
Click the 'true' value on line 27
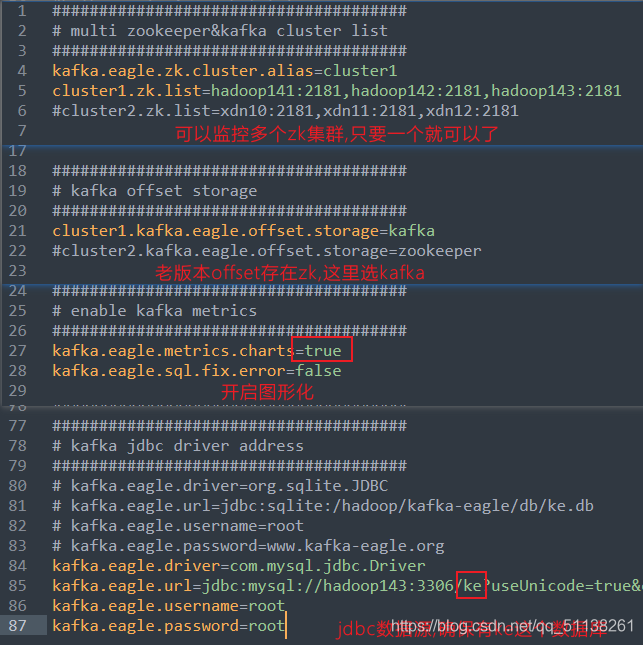click(323, 351)
